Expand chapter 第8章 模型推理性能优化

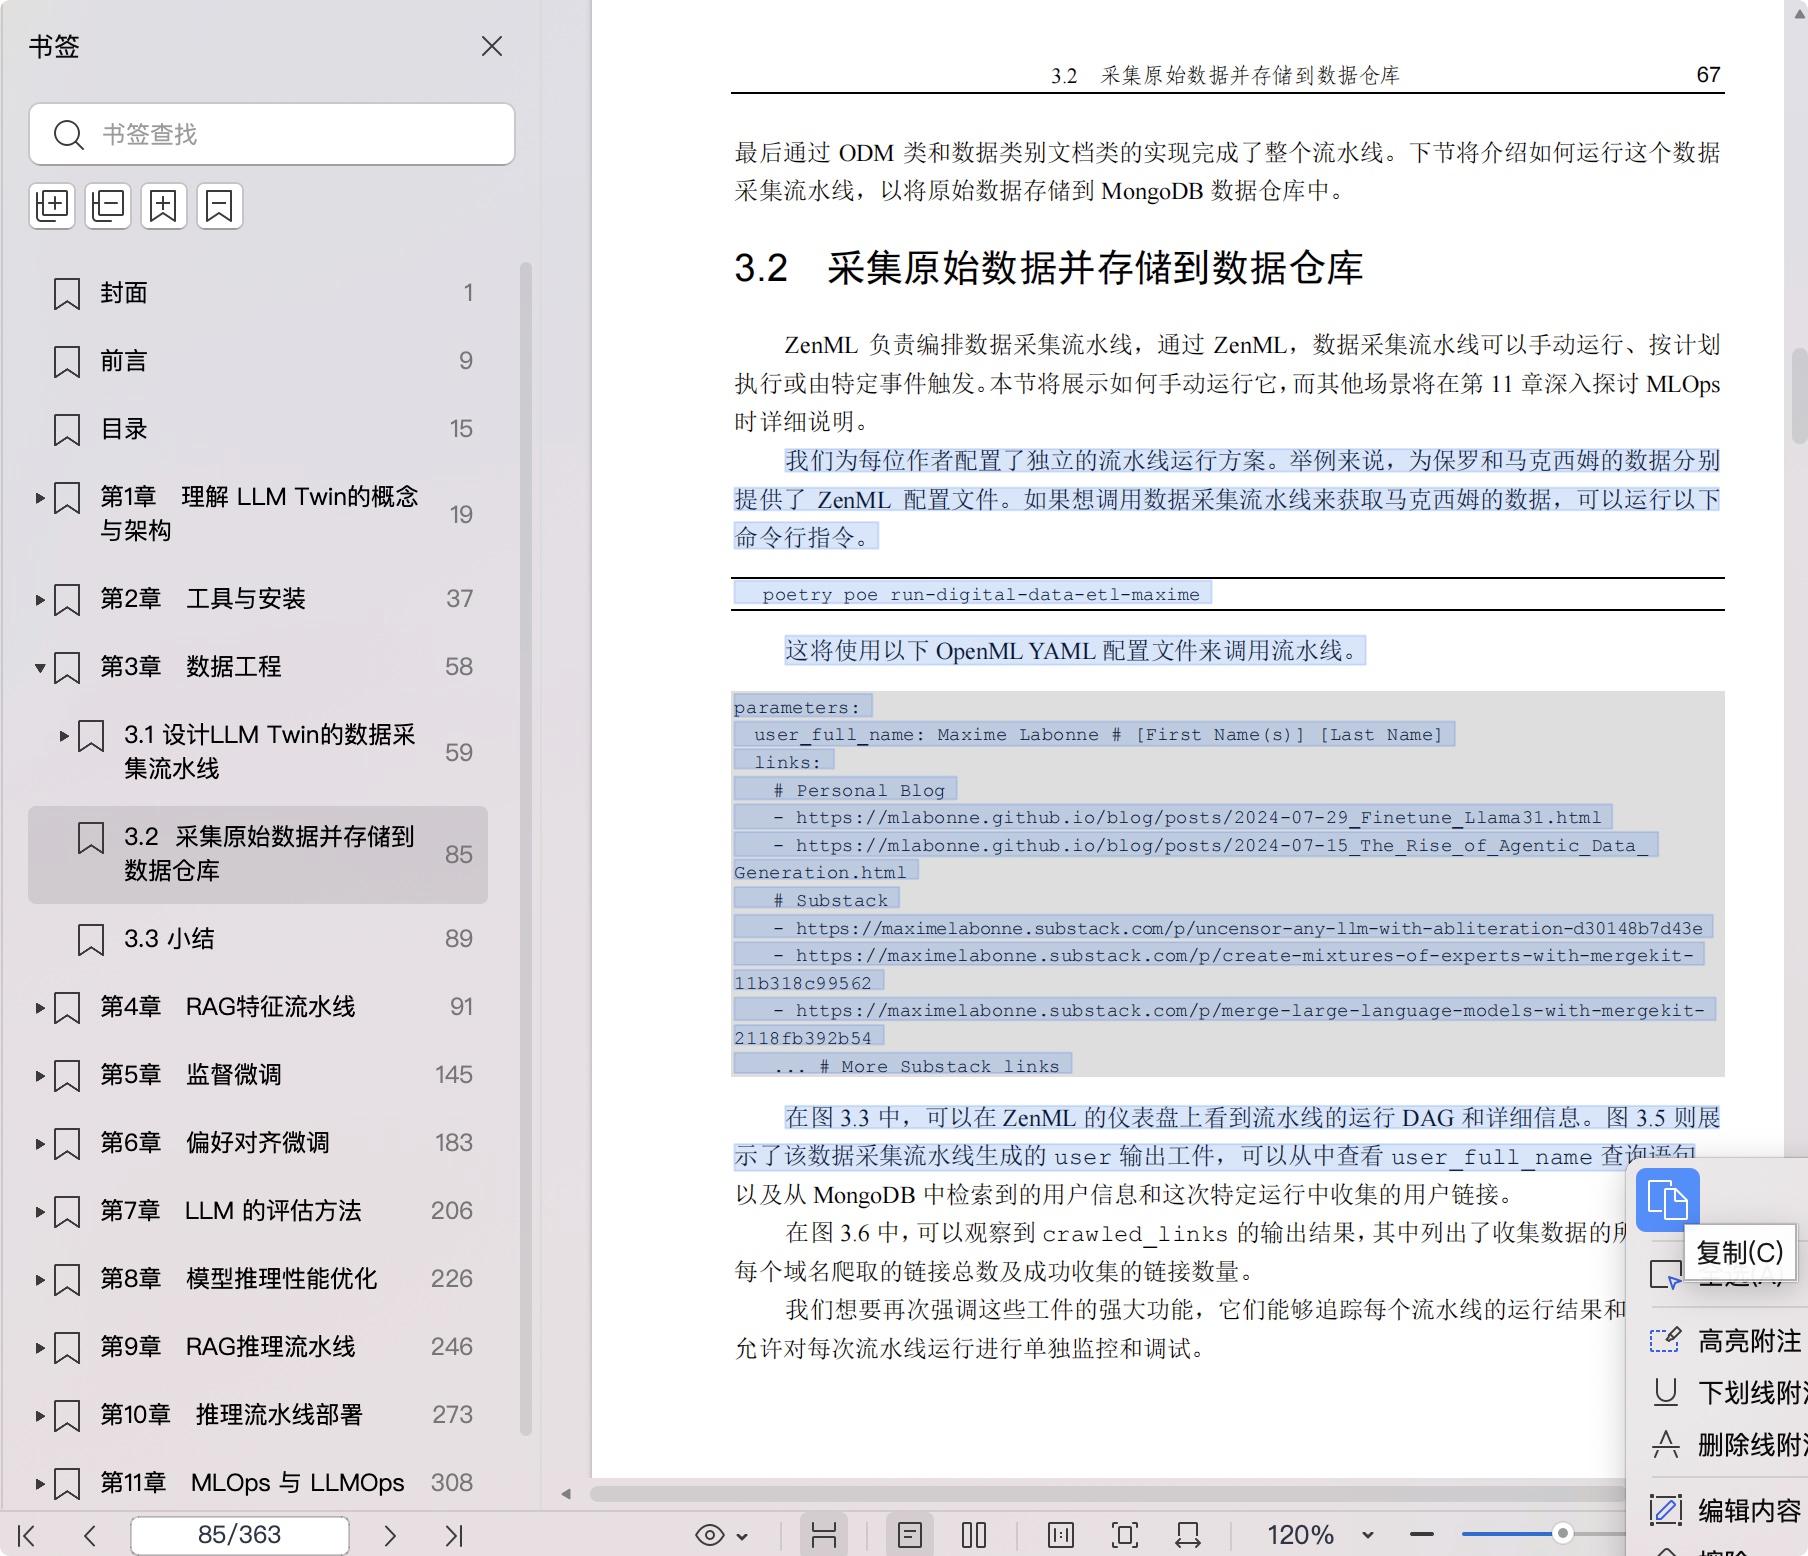[x=40, y=1279]
